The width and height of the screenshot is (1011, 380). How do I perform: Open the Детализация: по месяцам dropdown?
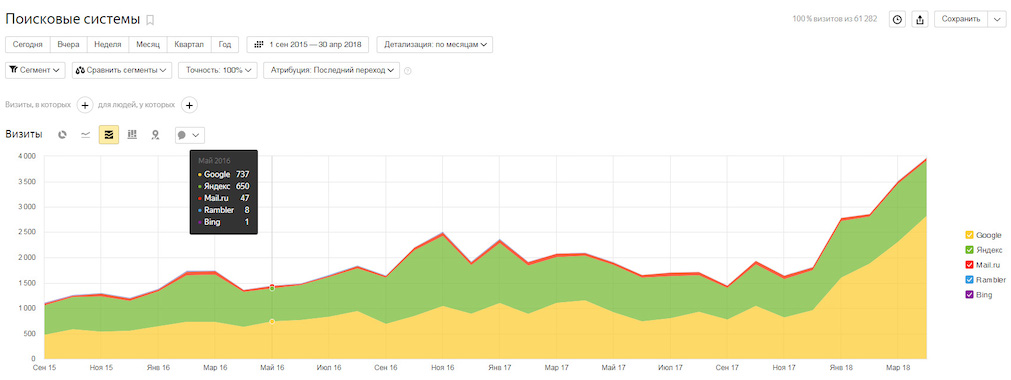point(435,45)
